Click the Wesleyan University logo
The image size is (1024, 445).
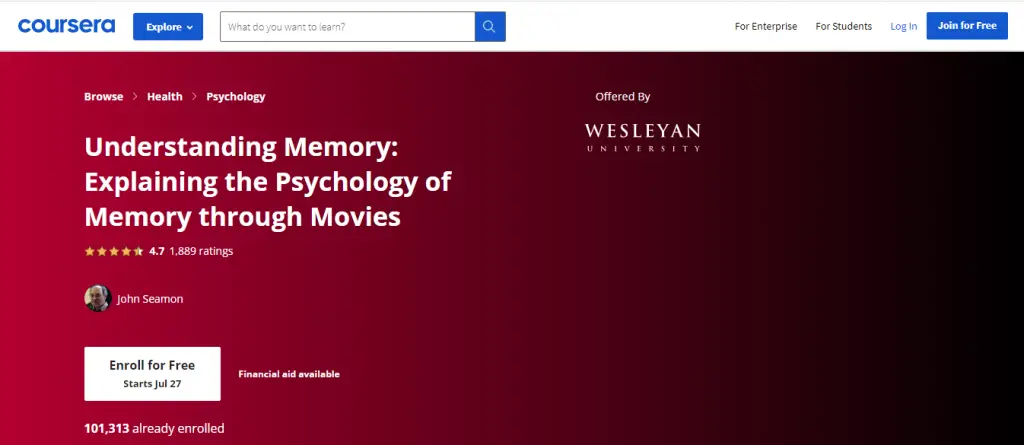[x=642, y=137]
